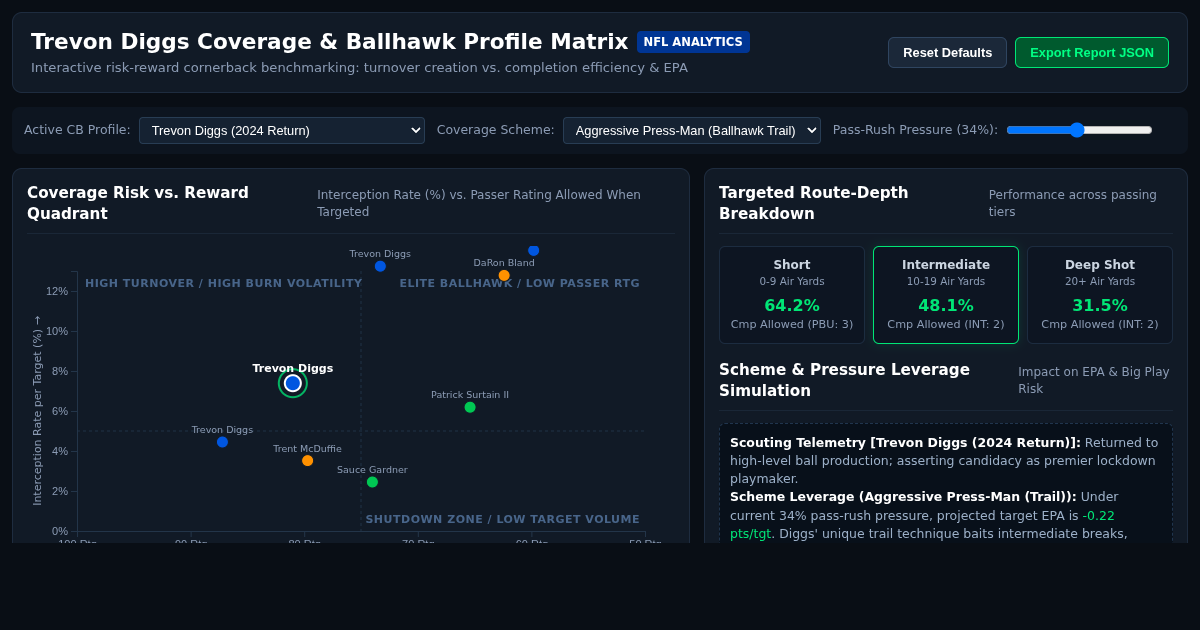This screenshot has width=1200, height=630.
Task: Click the 31.5% completion value
Action: pos(1100,306)
